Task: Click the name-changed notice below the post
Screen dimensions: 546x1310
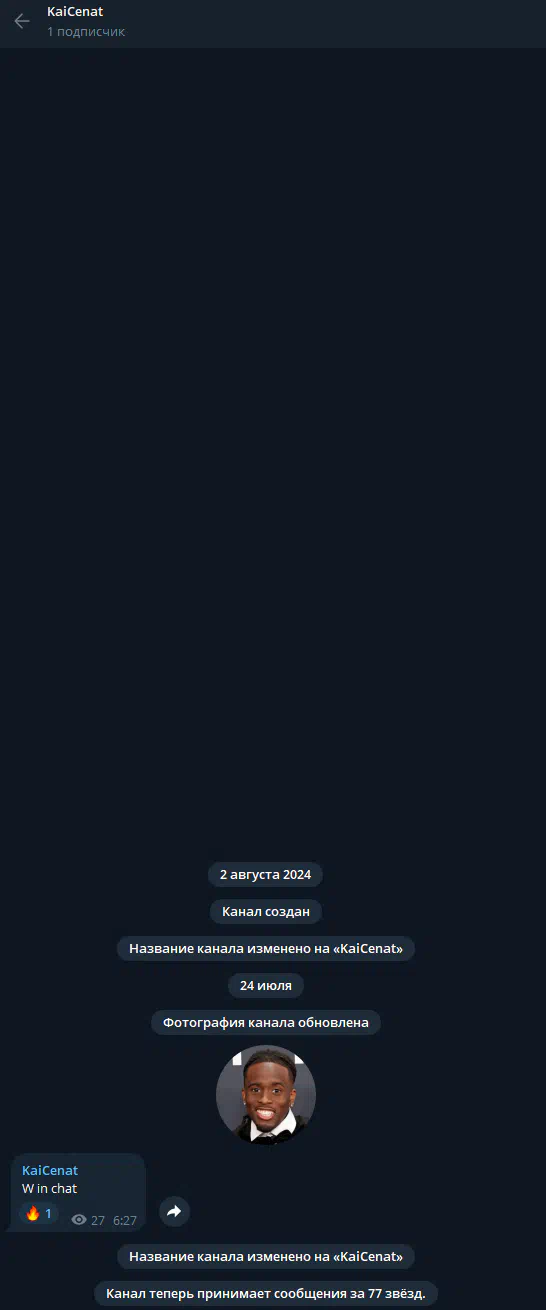Action: coord(266,1257)
